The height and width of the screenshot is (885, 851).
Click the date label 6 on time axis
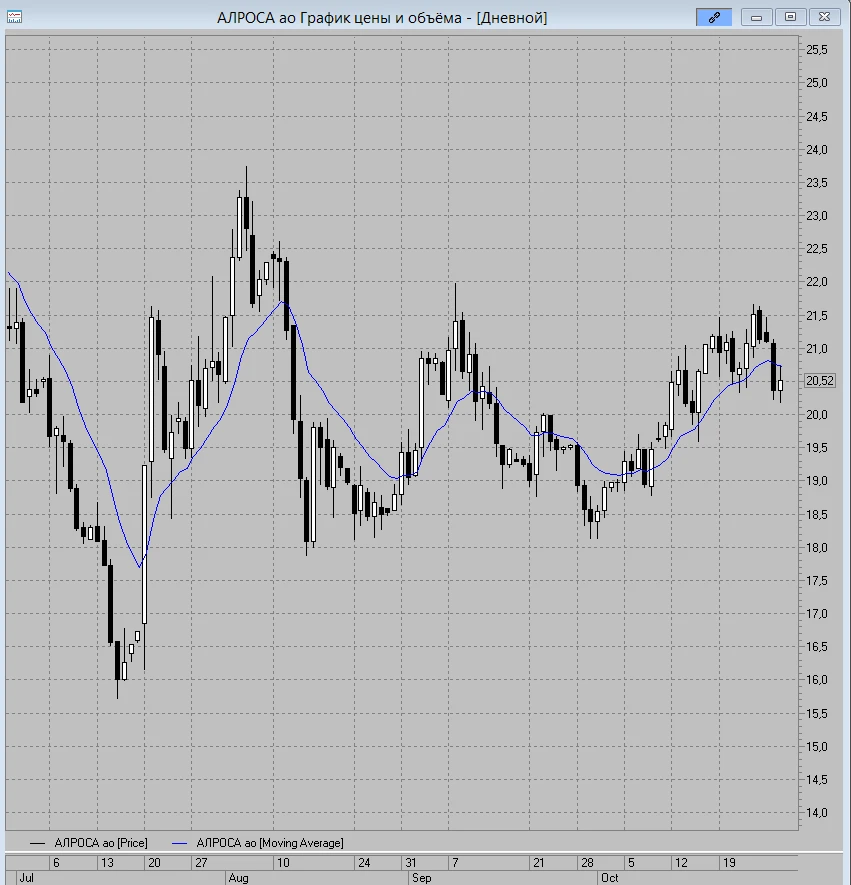56,863
